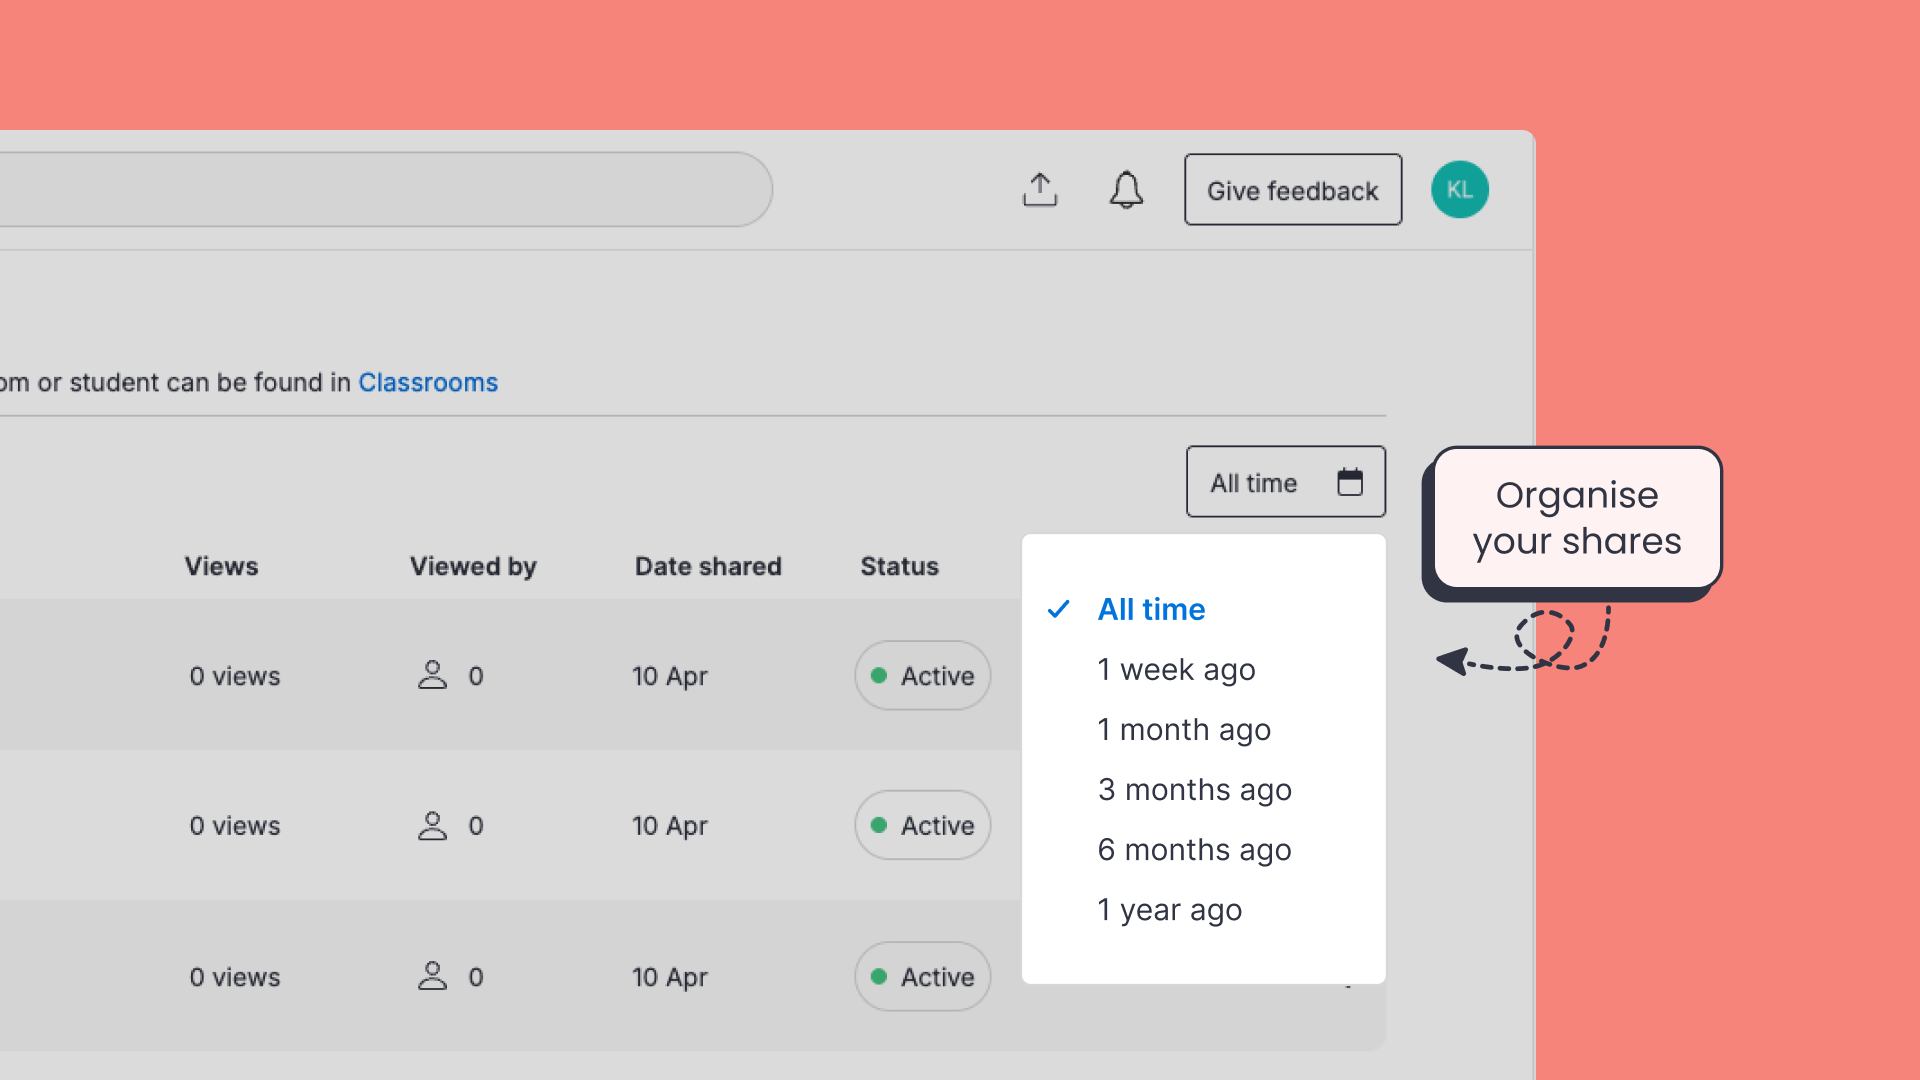Choose 6 months ago filter option
Viewport: 1920px width, 1080px height.
[1194, 849]
